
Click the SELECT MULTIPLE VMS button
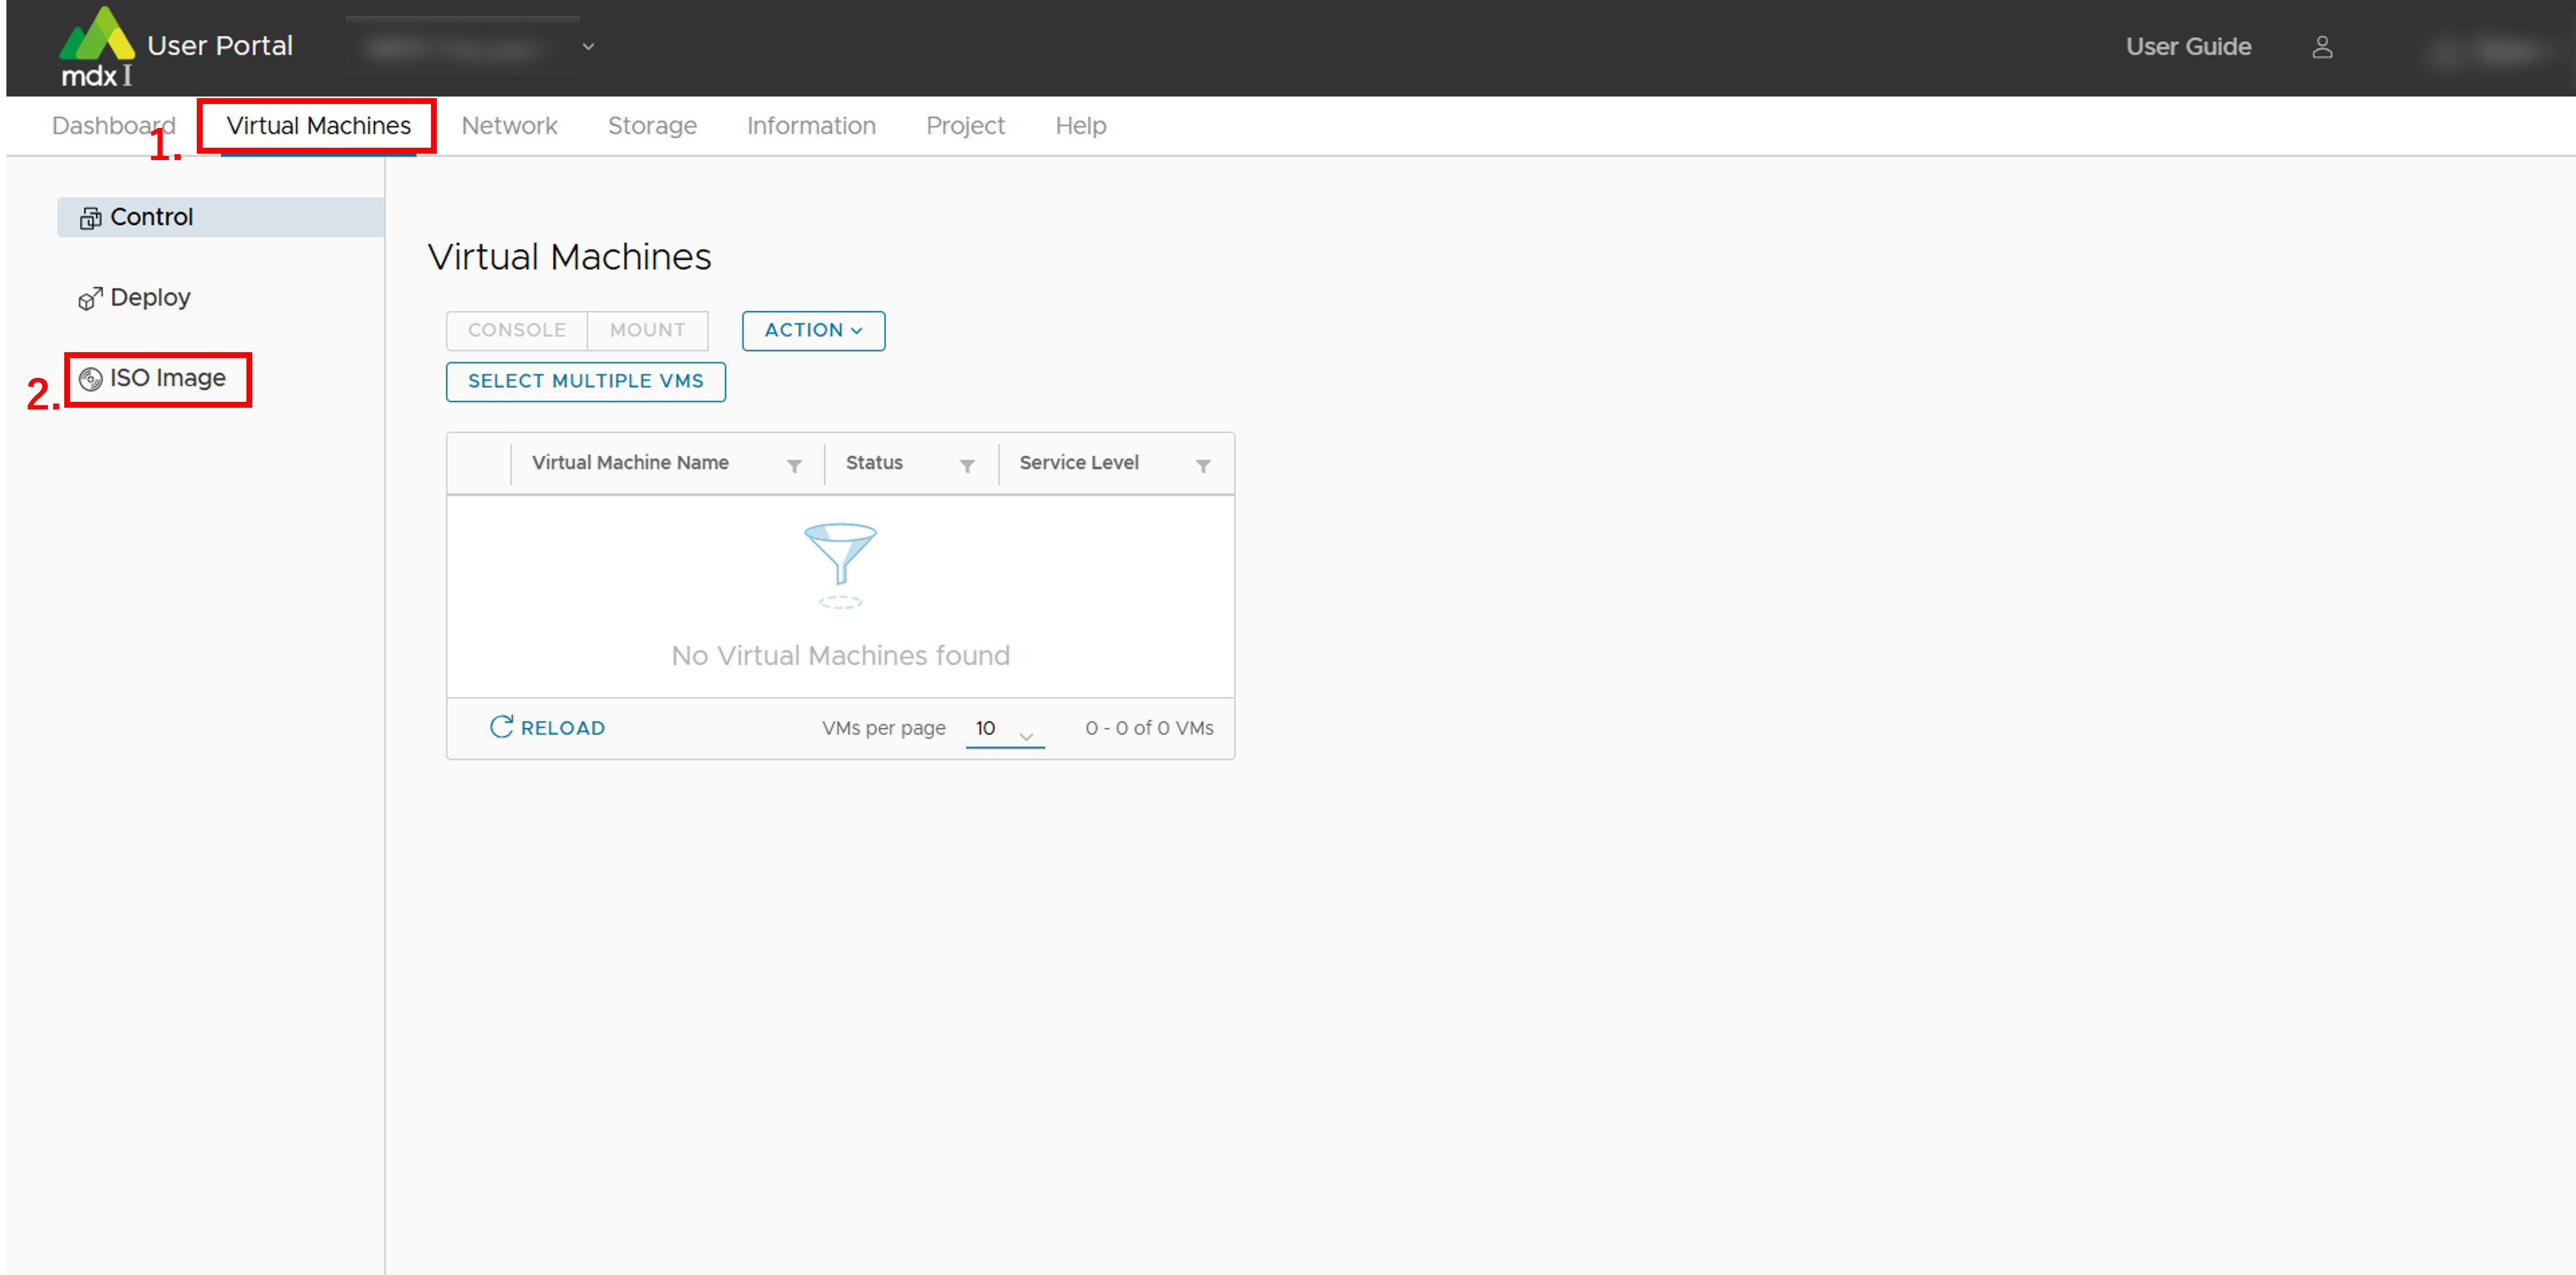(x=585, y=381)
